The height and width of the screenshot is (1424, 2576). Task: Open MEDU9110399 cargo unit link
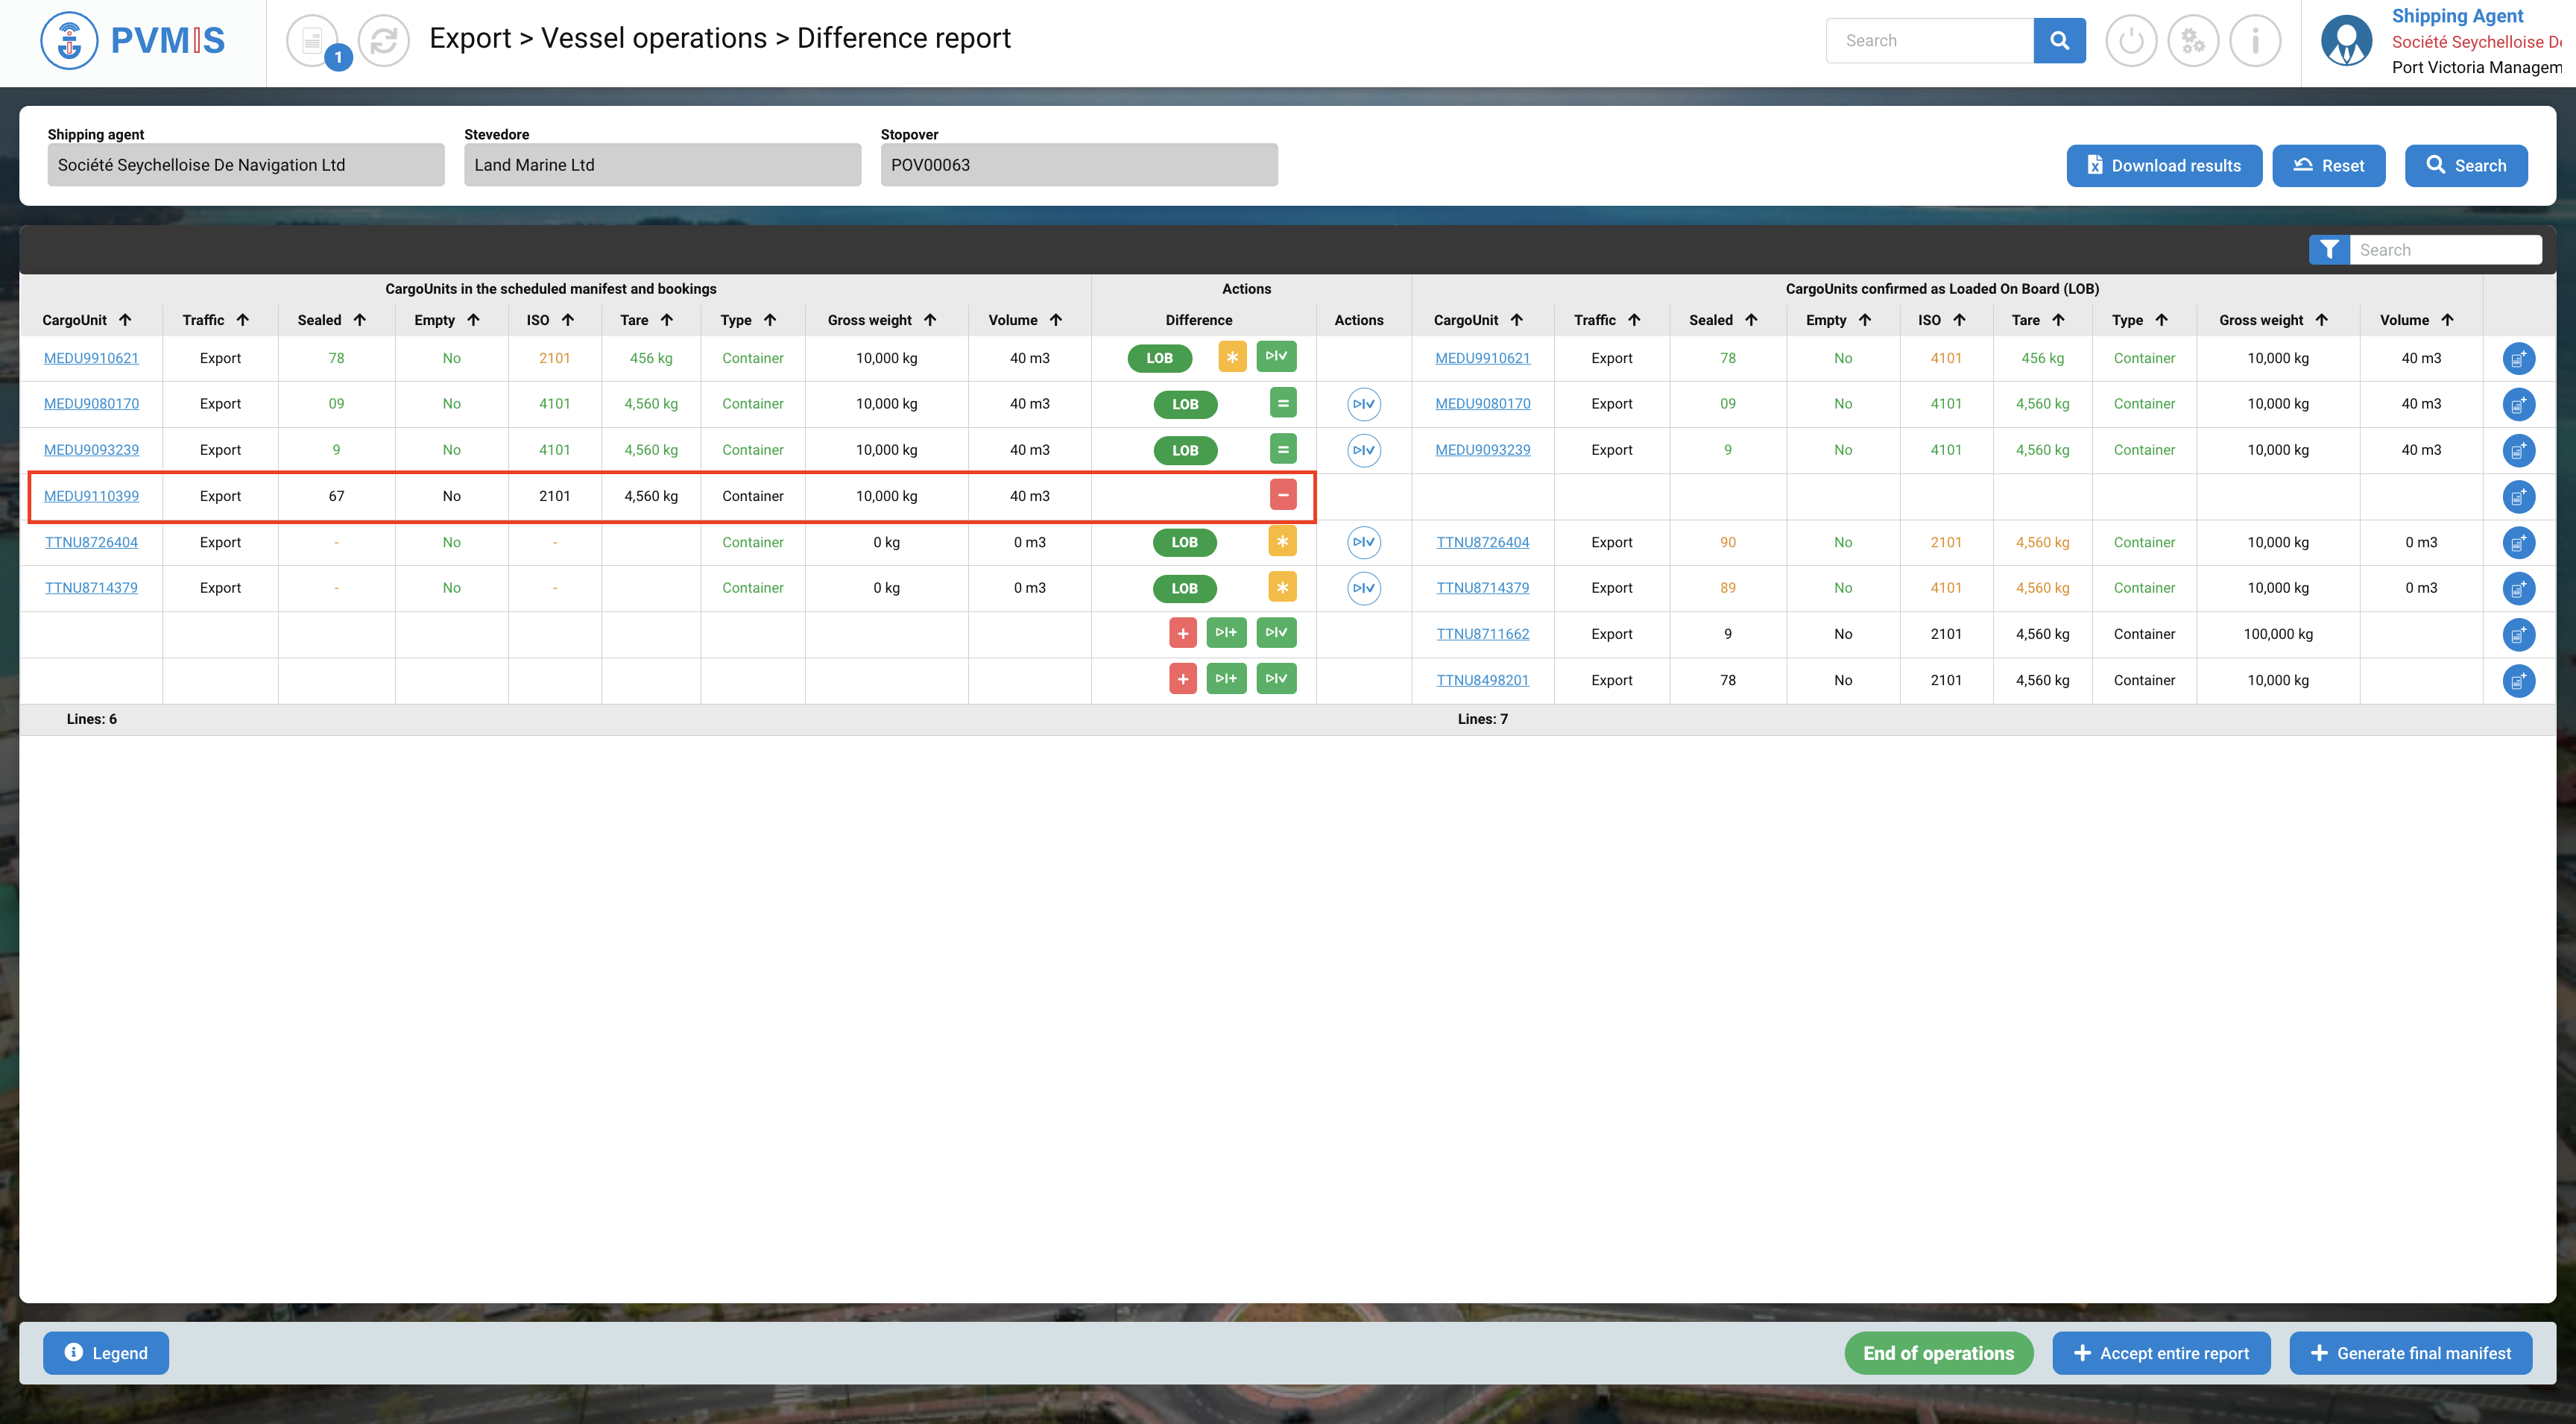pos(91,496)
